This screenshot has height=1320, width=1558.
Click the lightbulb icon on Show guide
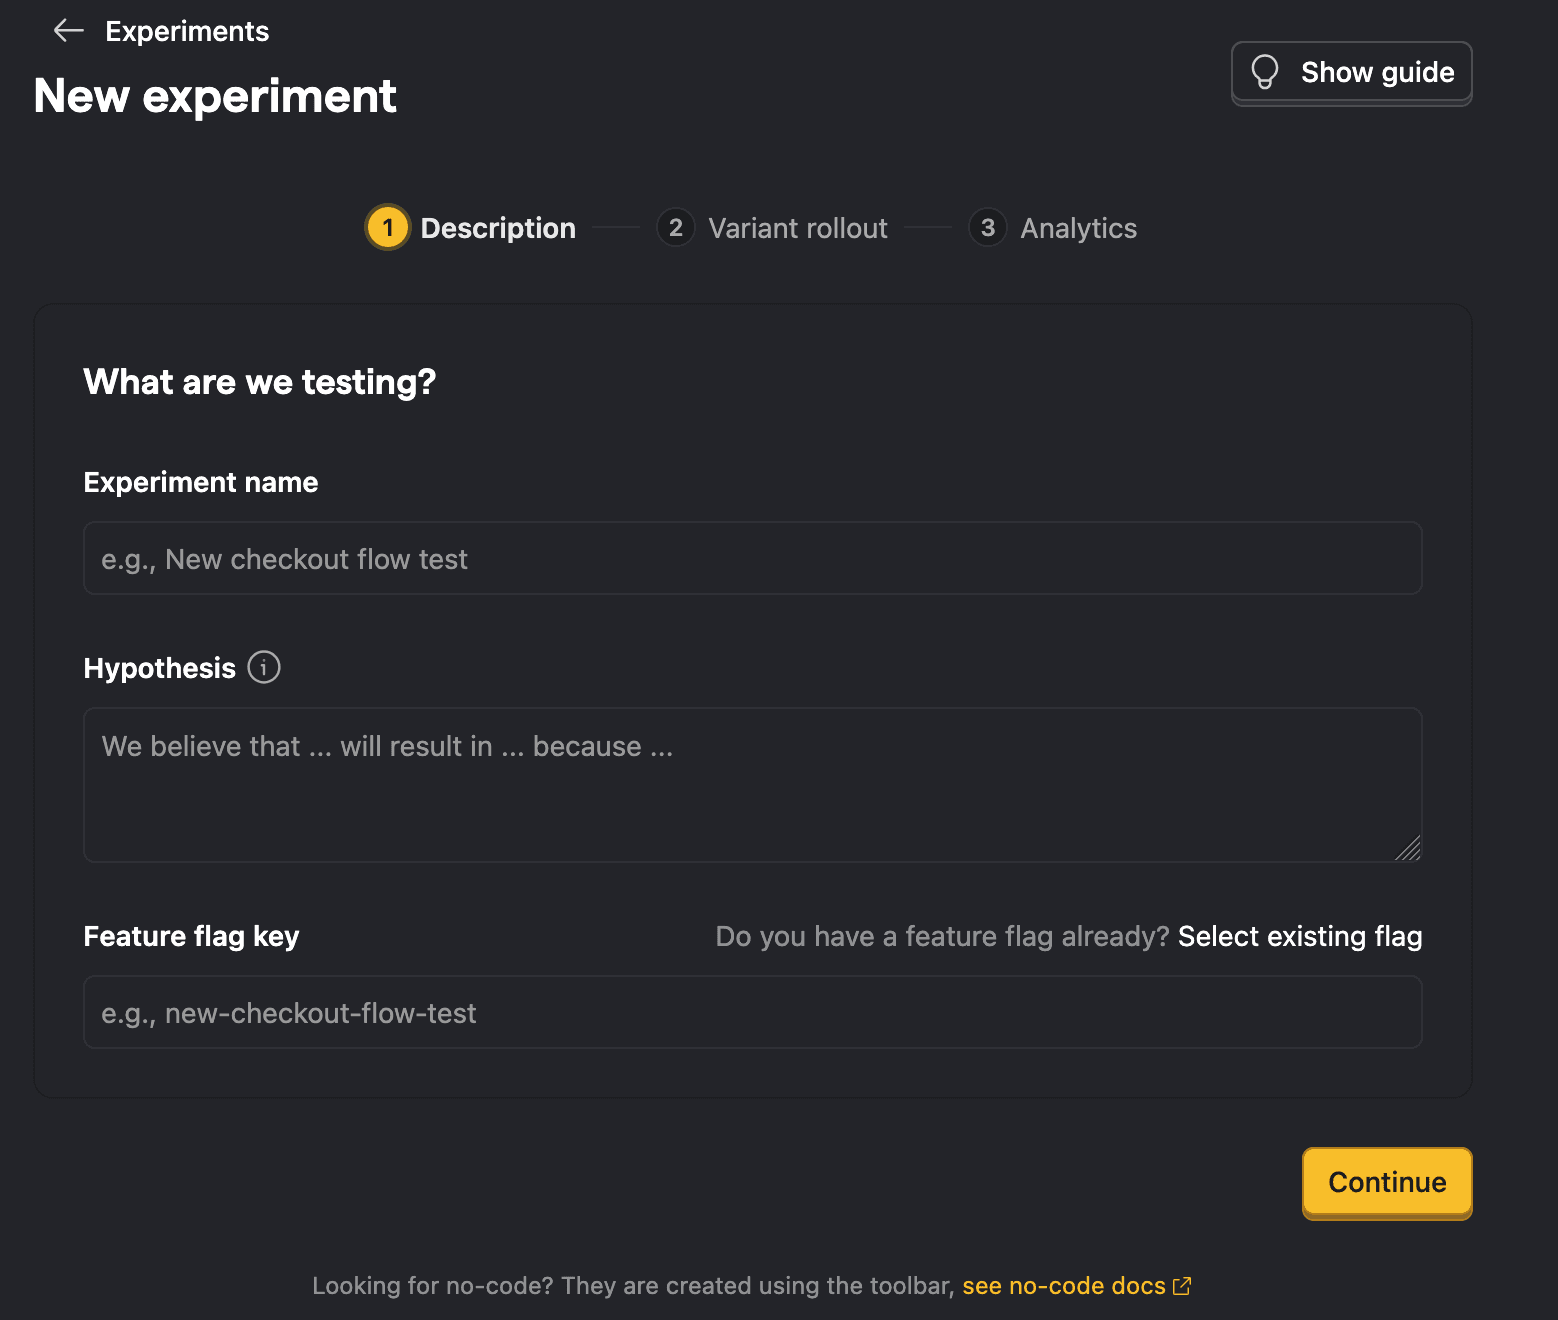(x=1267, y=72)
